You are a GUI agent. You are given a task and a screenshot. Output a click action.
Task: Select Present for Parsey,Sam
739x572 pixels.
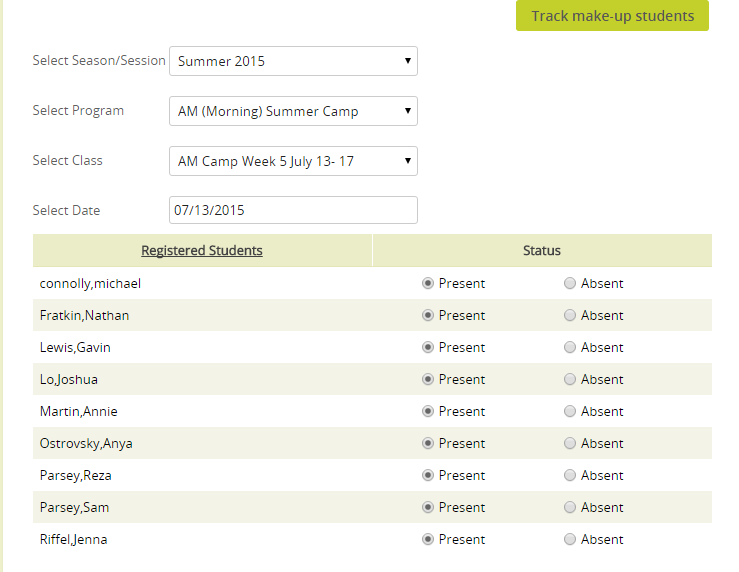coord(427,507)
